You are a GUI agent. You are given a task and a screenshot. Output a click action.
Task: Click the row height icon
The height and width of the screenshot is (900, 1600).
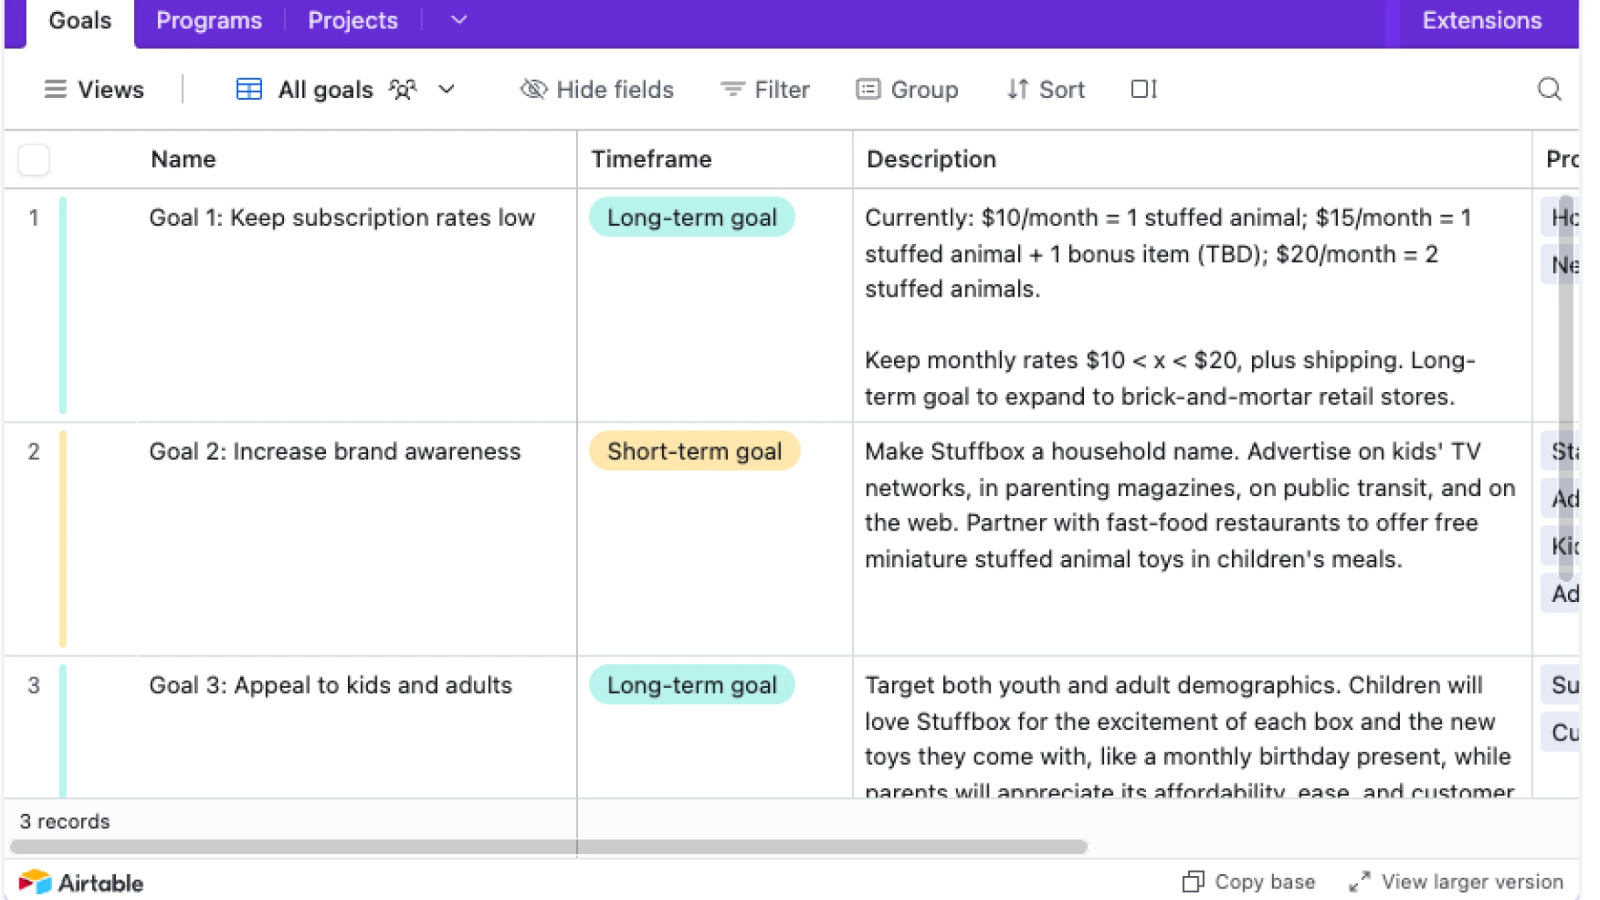[x=1144, y=89]
